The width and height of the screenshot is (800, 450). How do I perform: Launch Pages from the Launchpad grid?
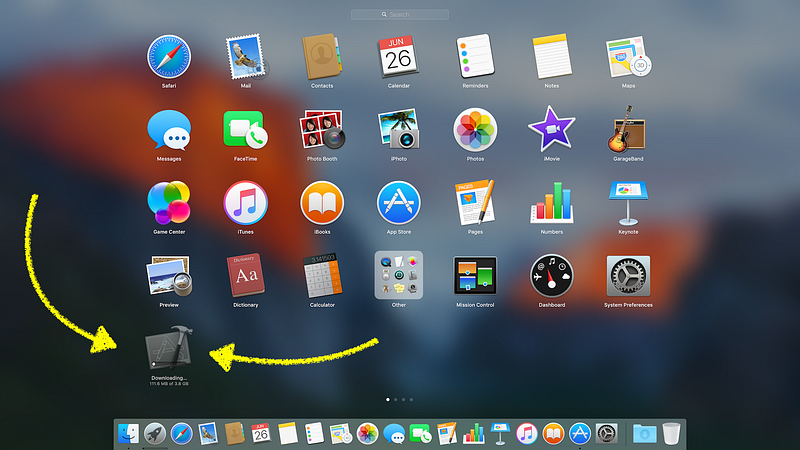tap(475, 203)
